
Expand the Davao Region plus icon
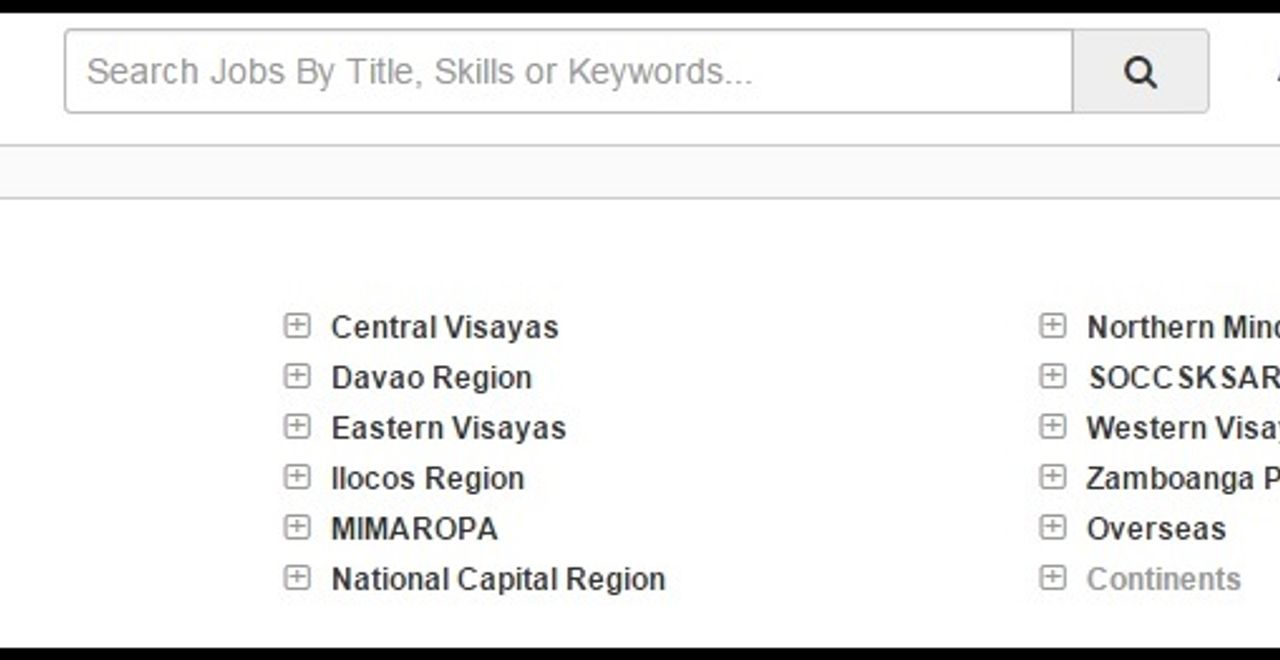coord(297,376)
